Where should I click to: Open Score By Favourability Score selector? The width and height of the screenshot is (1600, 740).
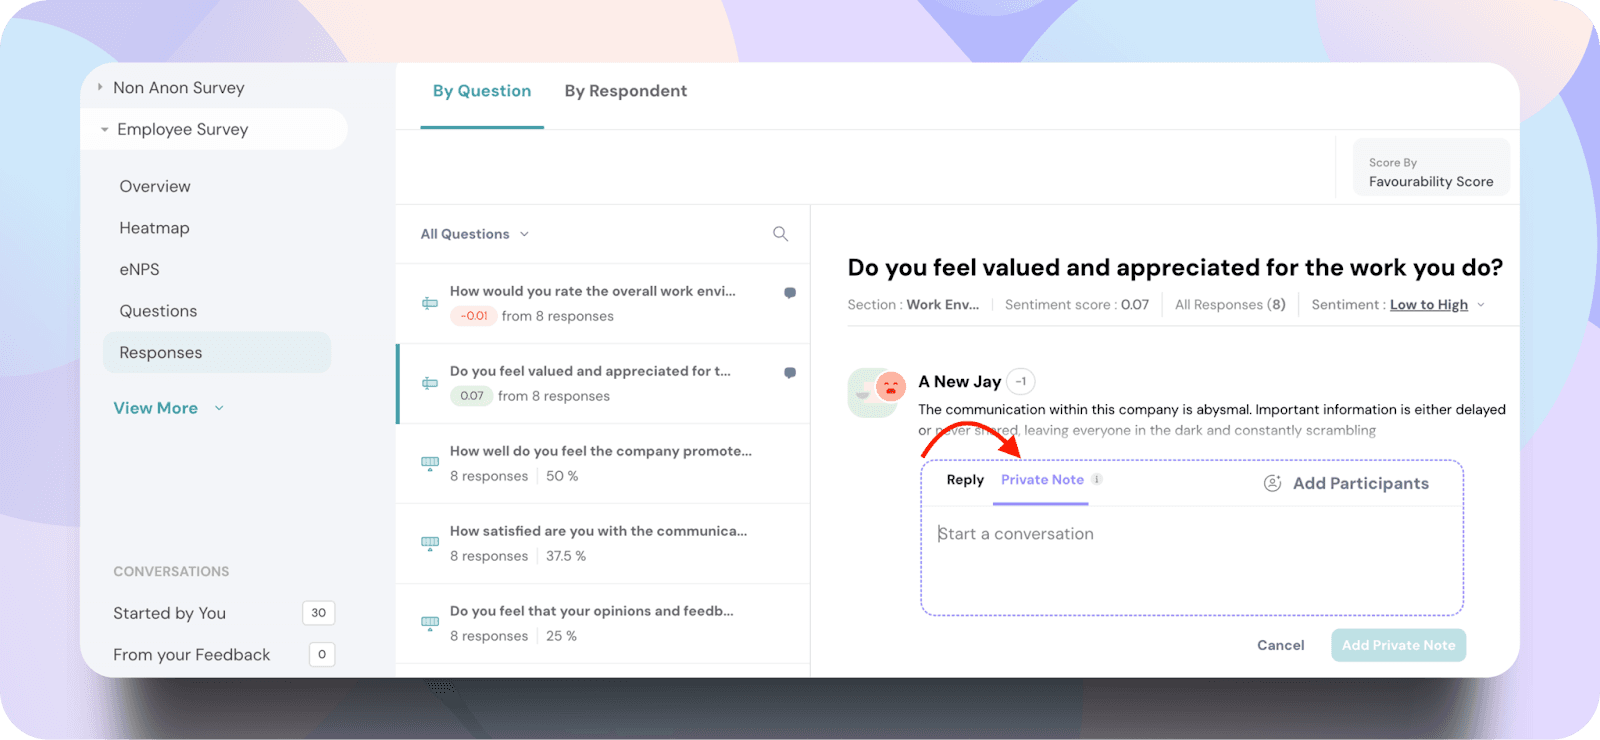click(1430, 172)
